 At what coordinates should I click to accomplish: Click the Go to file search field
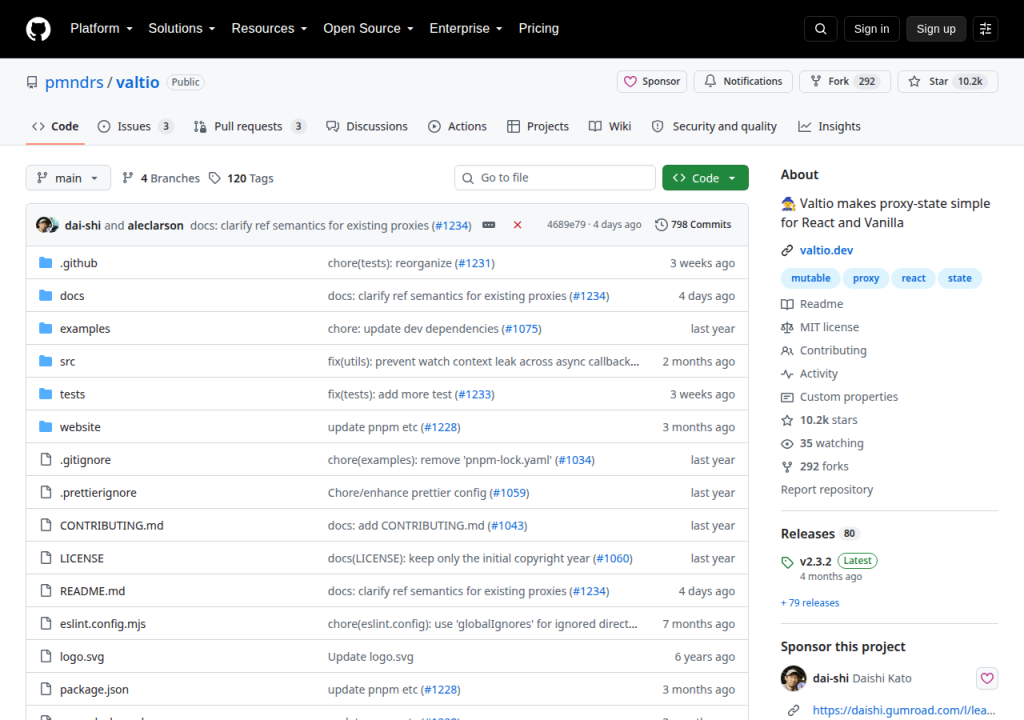click(x=554, y=178)
